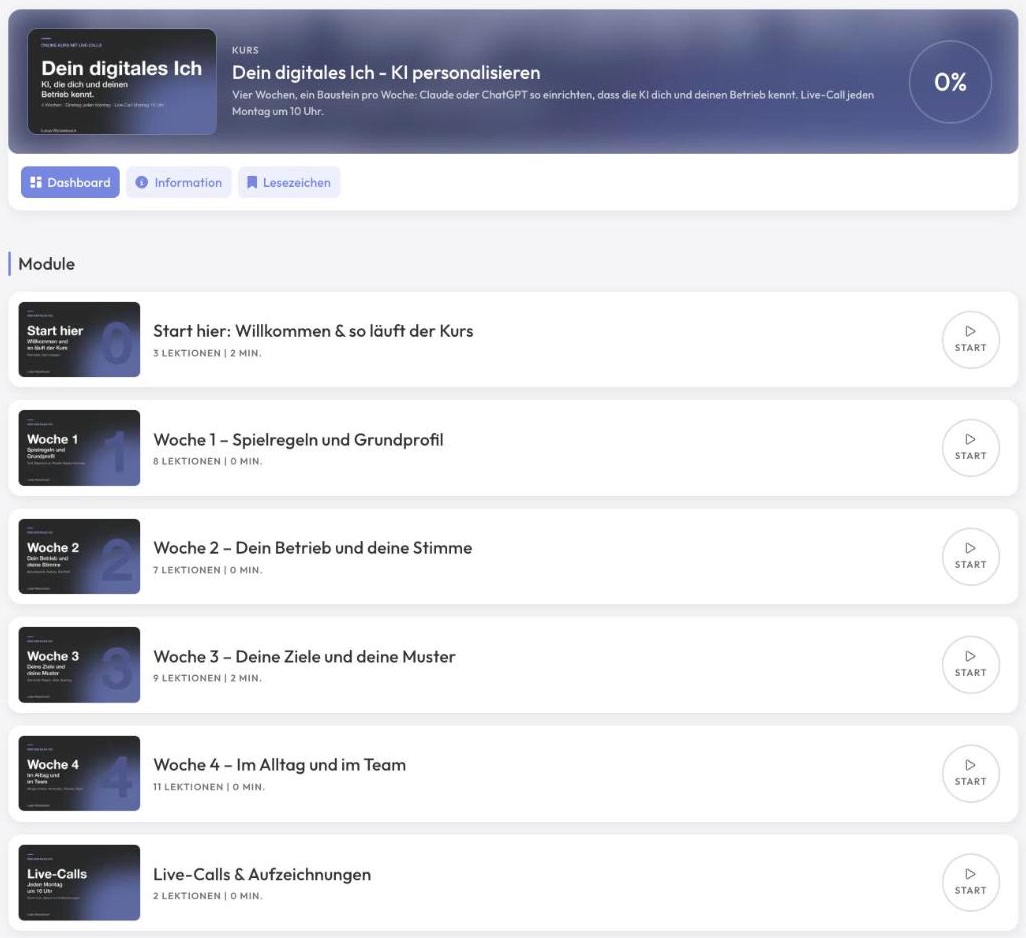Click the text 8 Lektionen | 0 Min.

(x=208, y=461)
